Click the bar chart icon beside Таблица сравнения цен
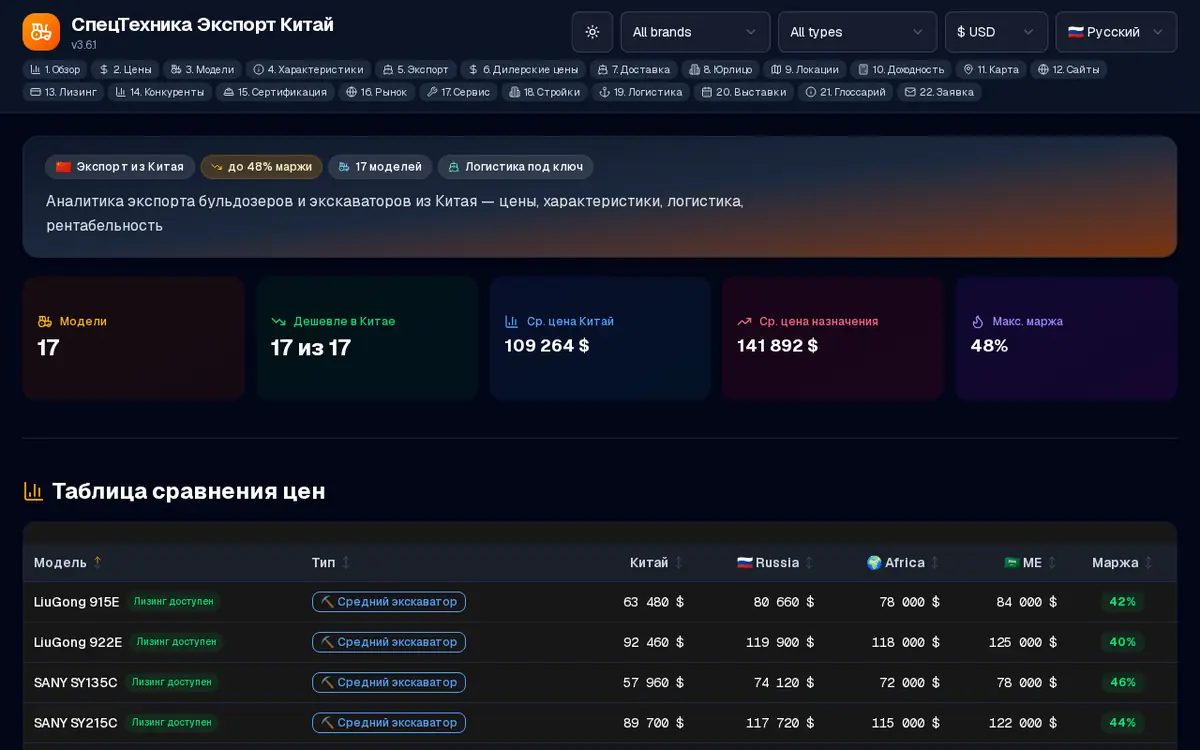Image resolution: width=1200 pixels, height=750 pixels. coord(33,491)
